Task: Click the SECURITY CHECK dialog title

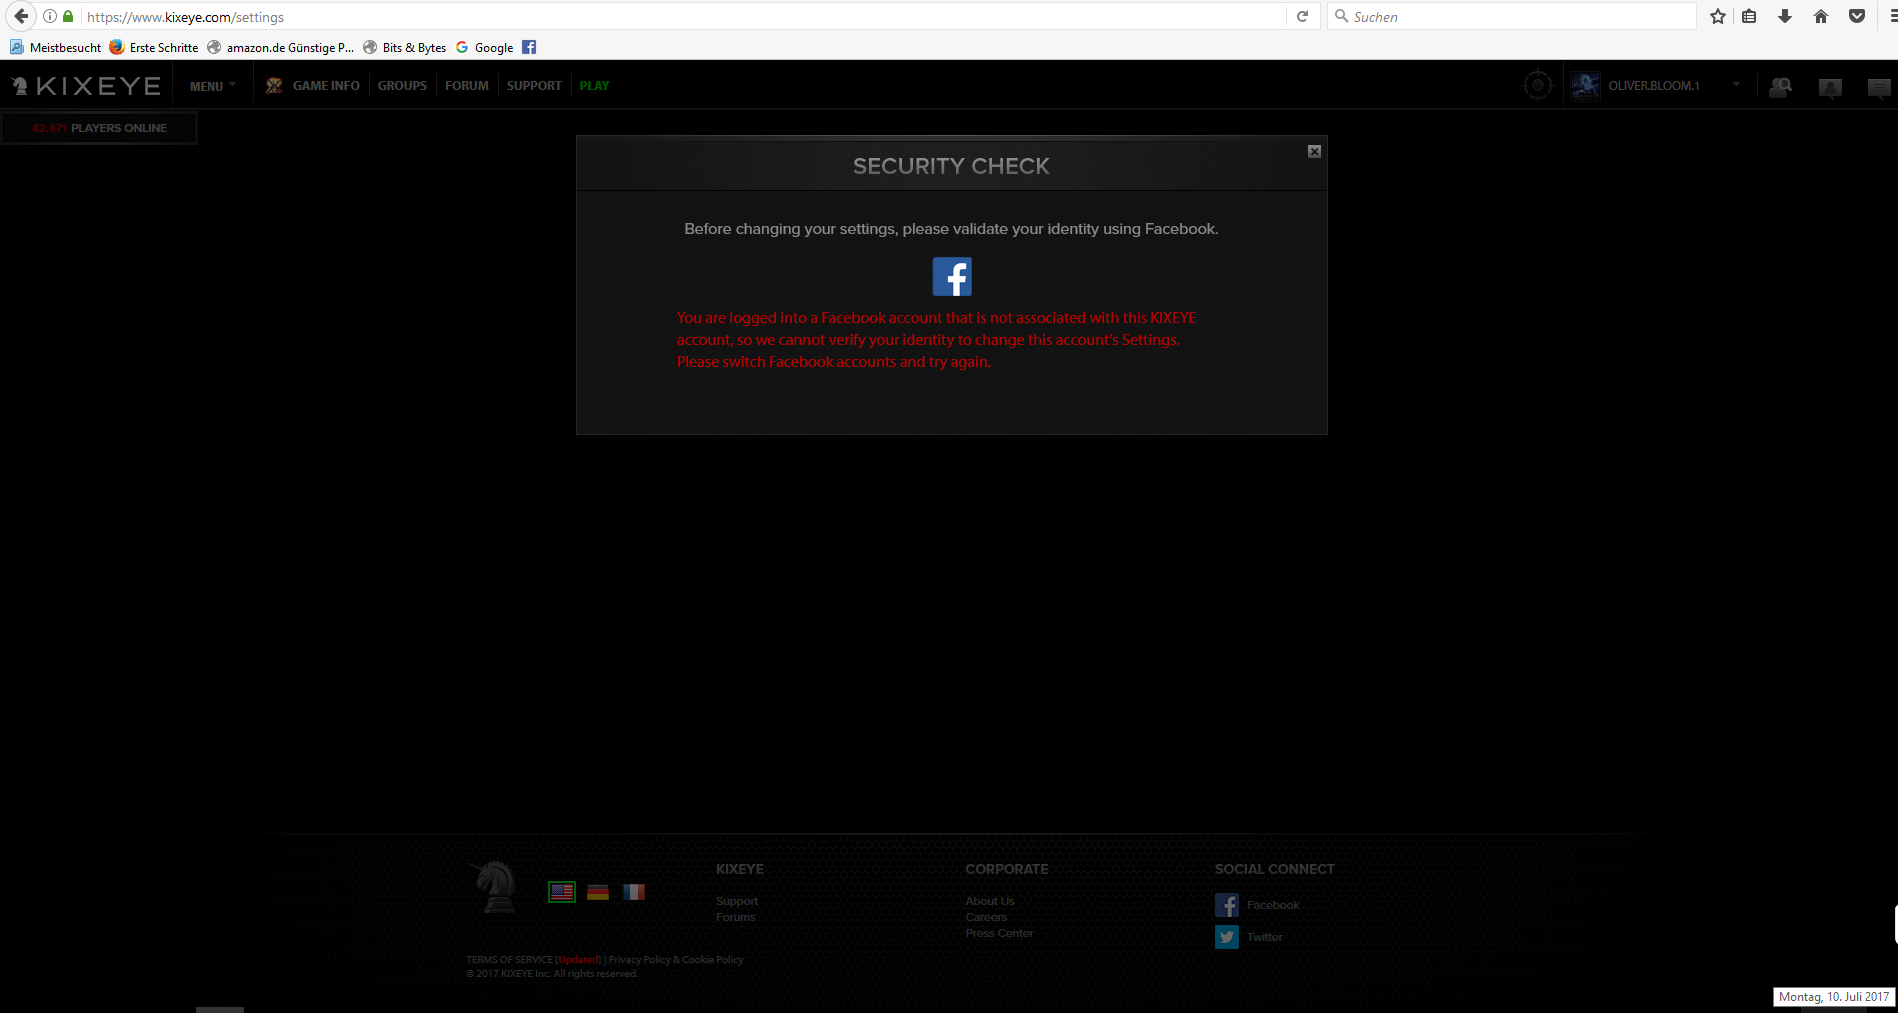Action: point(951,166)
